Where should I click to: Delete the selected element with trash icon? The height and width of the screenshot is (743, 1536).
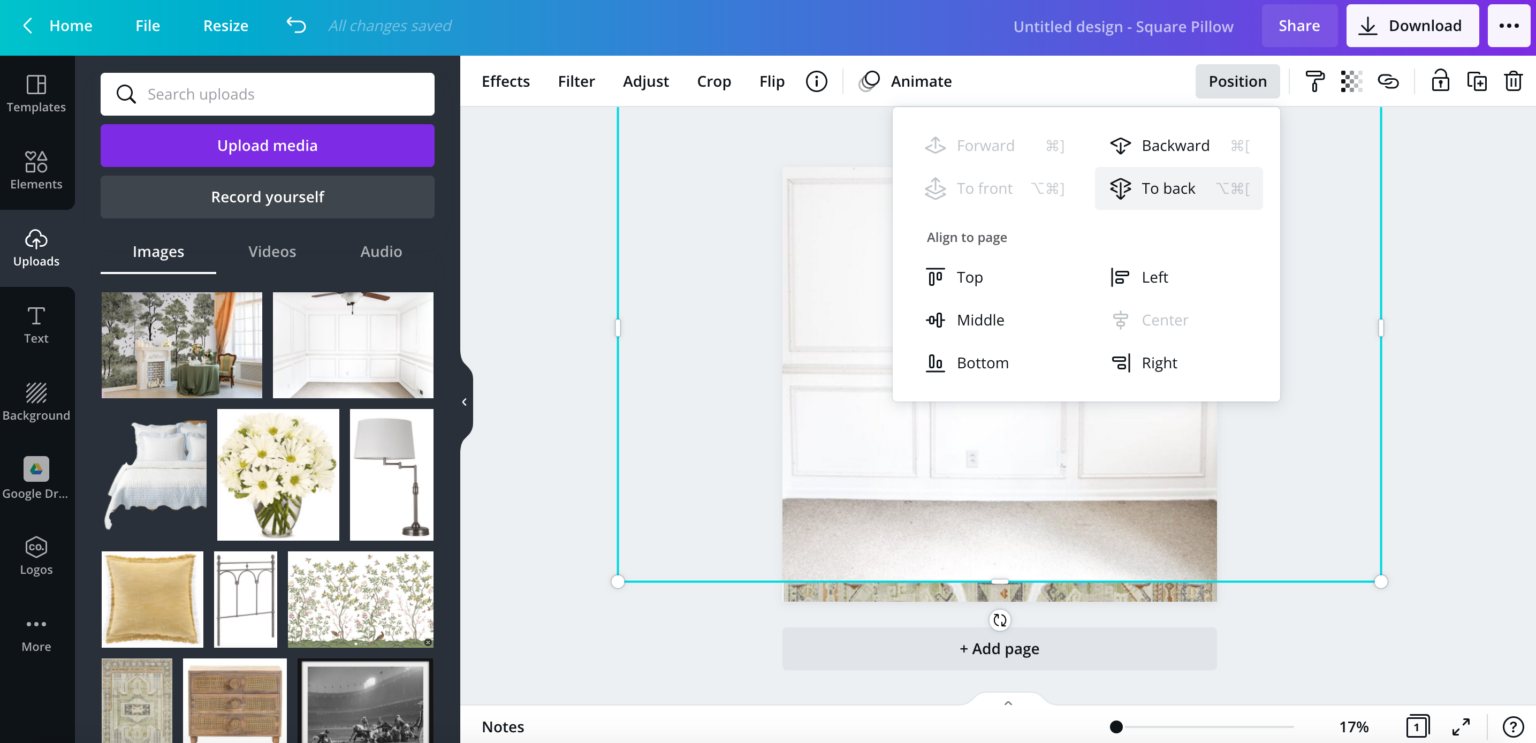[x=1514, y=81]
